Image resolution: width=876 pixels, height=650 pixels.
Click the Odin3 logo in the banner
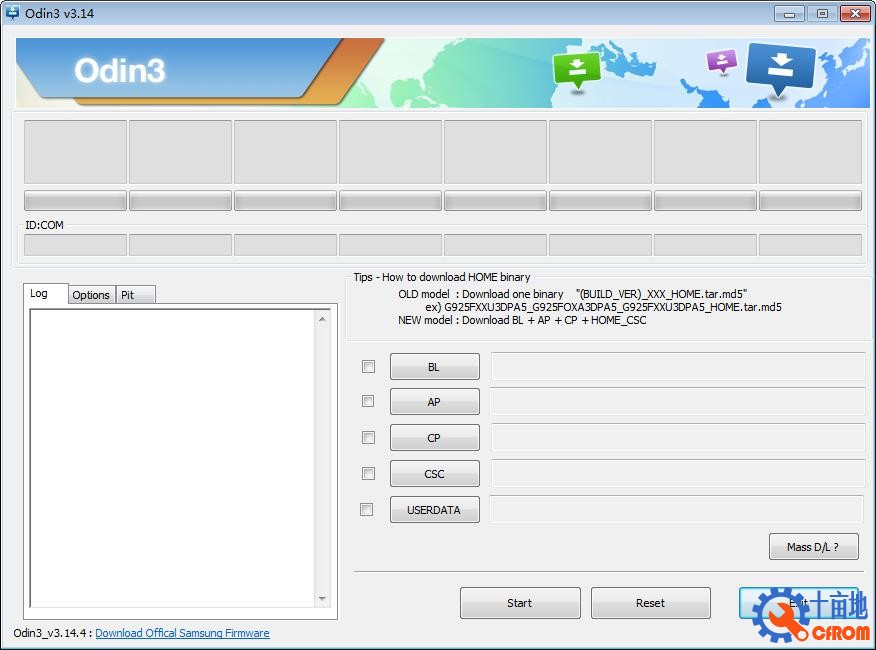click(120, 70)
